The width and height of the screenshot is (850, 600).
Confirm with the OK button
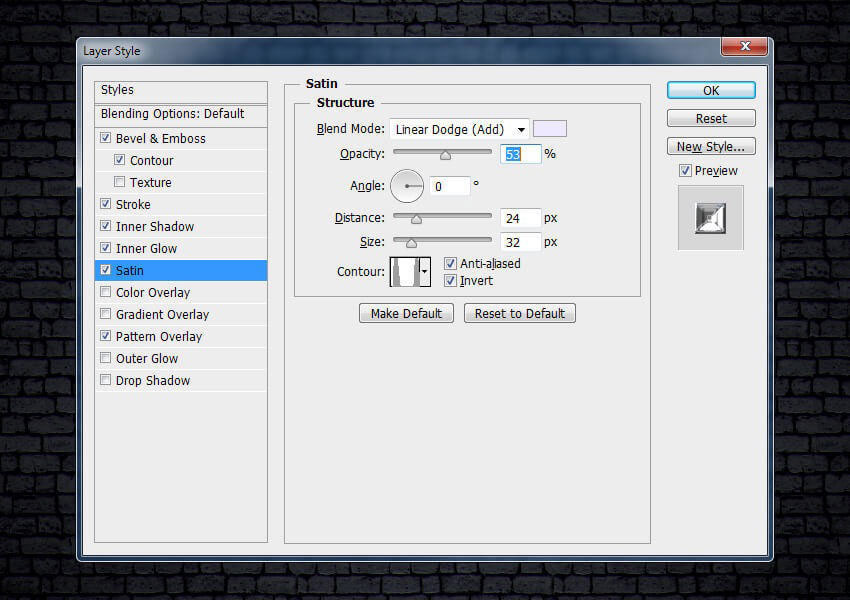[x=711, y=91]
